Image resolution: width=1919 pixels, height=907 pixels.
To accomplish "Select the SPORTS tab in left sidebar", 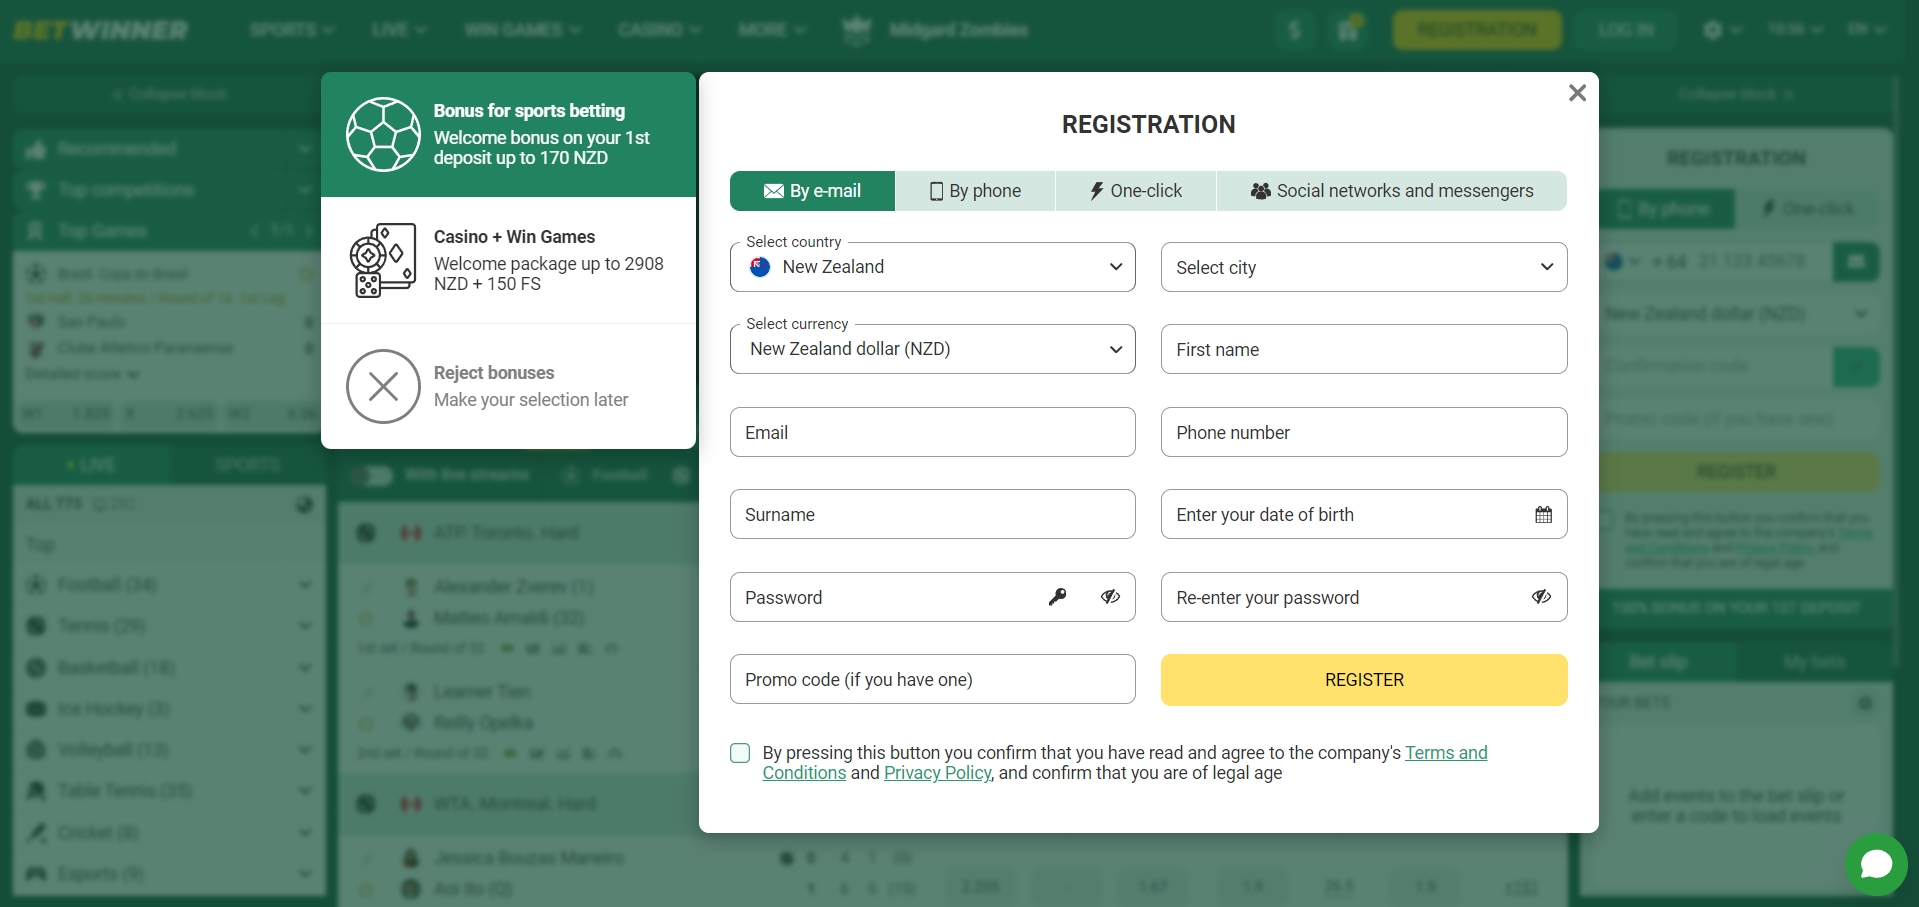I will pos(247,465).
